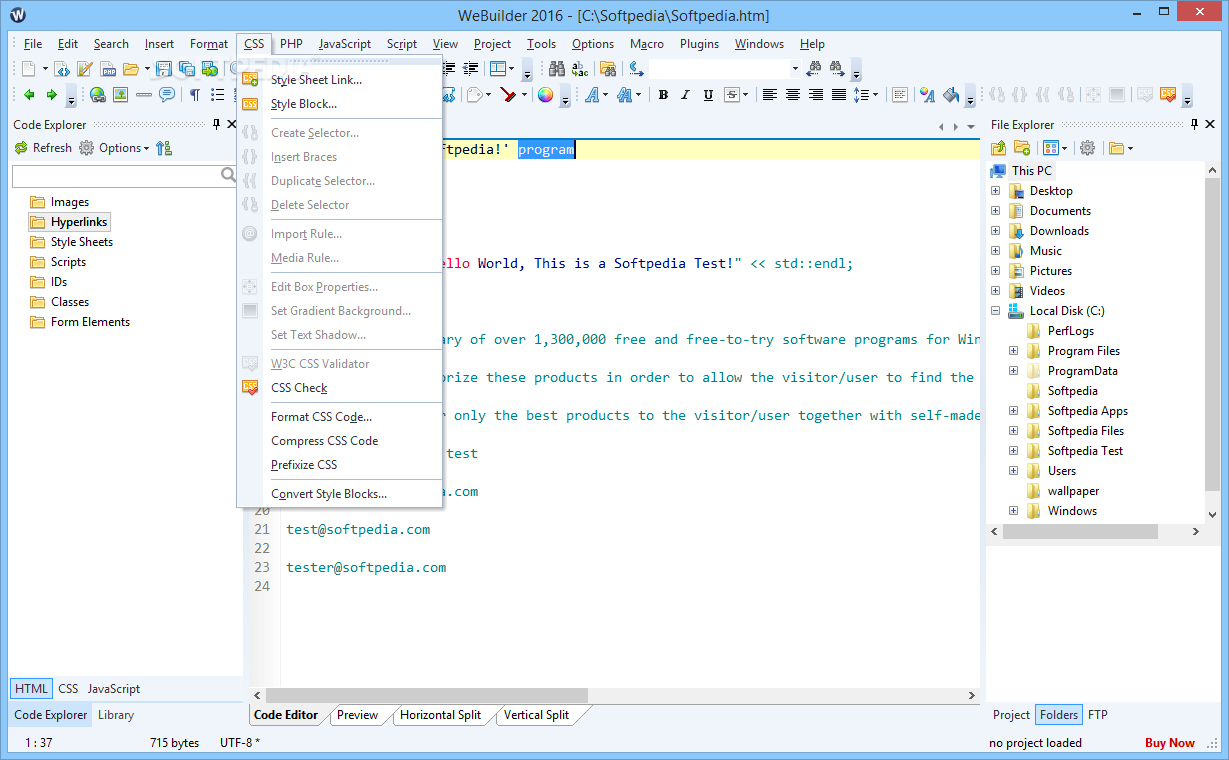Insert a paragraph with the pilcrow icon
Image resolution: width=1229 pixels, height=760 pixels.
pyautogui.click(x=194, y=95)
